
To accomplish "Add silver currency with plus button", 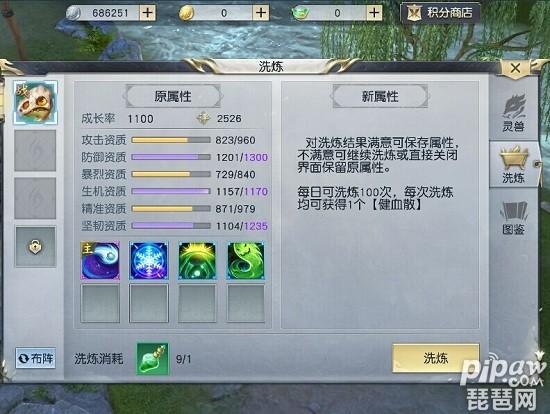I will coord(148,13).
